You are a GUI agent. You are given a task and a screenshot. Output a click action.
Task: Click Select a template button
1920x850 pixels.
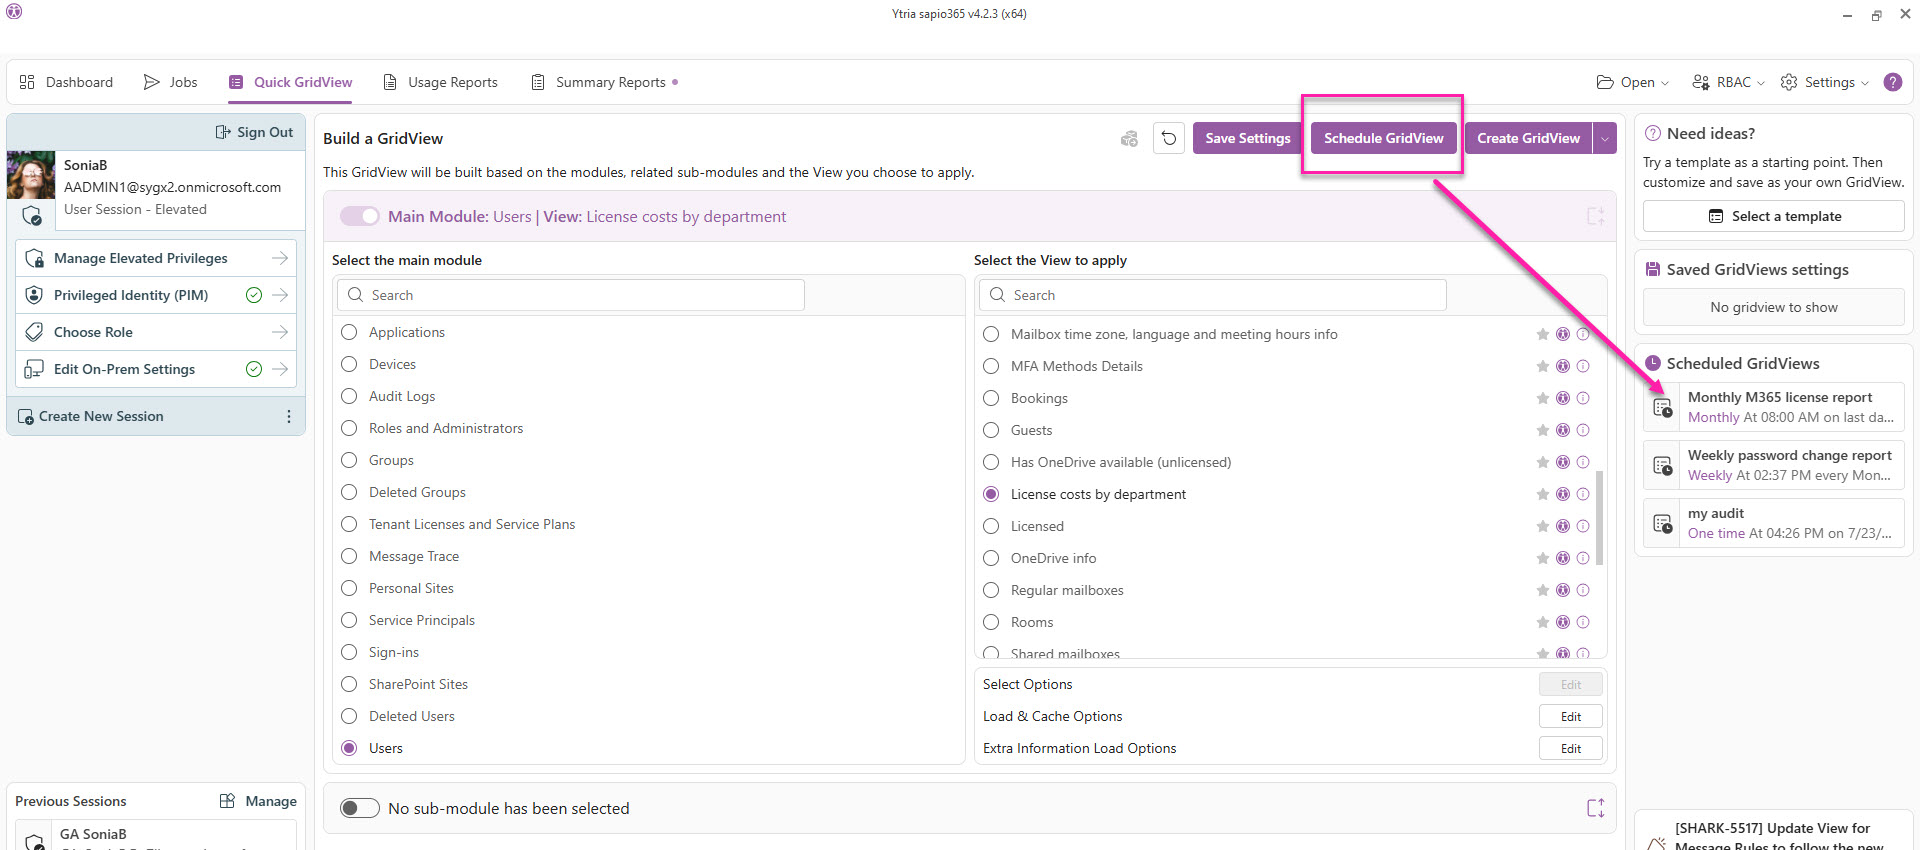(x=1773, y=216)
